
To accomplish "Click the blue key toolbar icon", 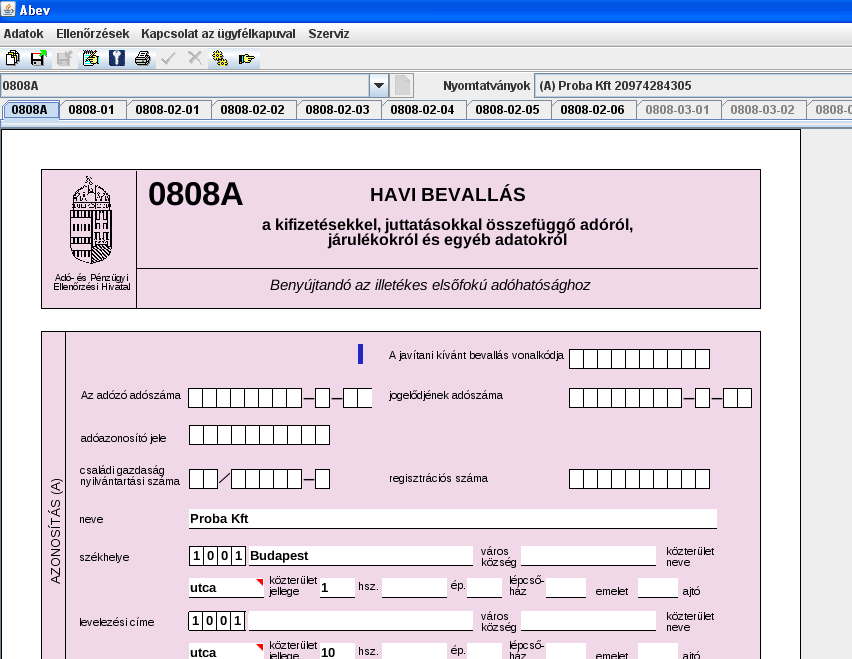I will (x=116, y=58).
